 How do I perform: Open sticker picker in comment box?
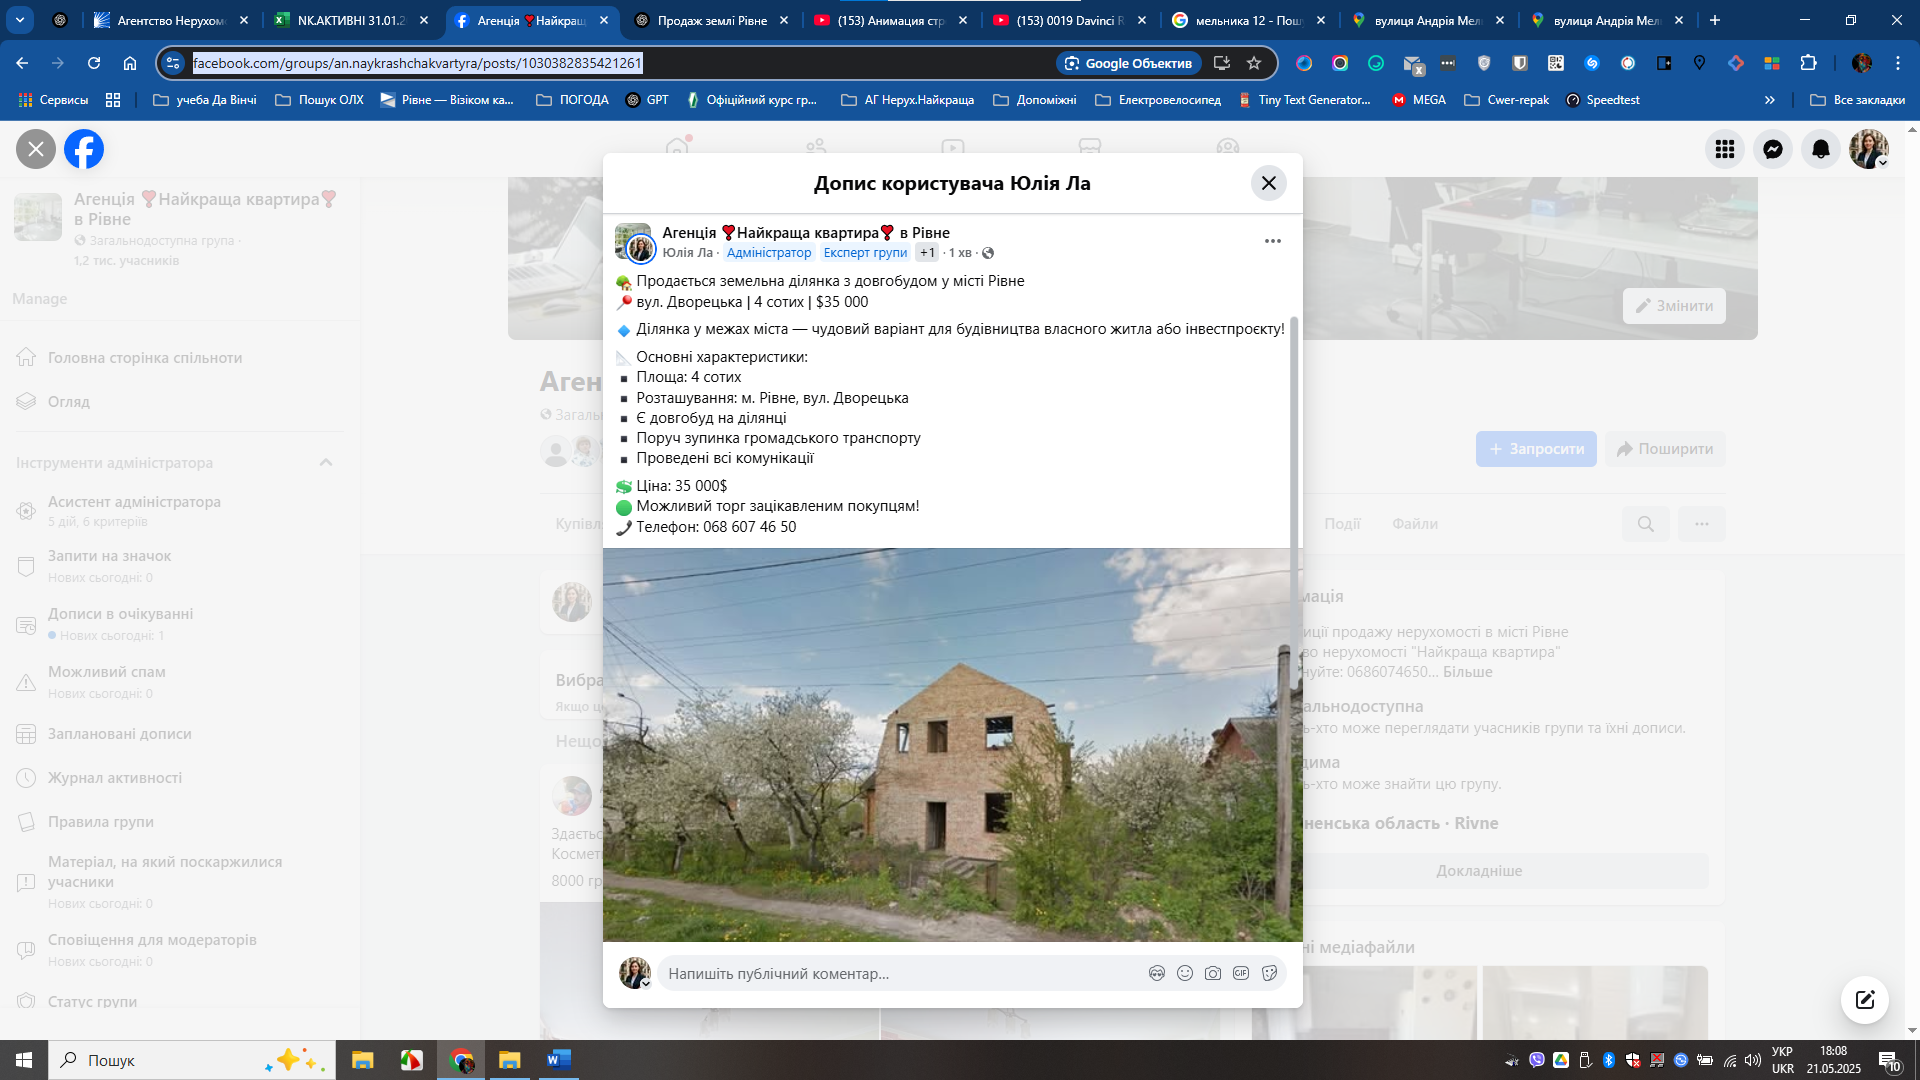tap(1269, 973)
